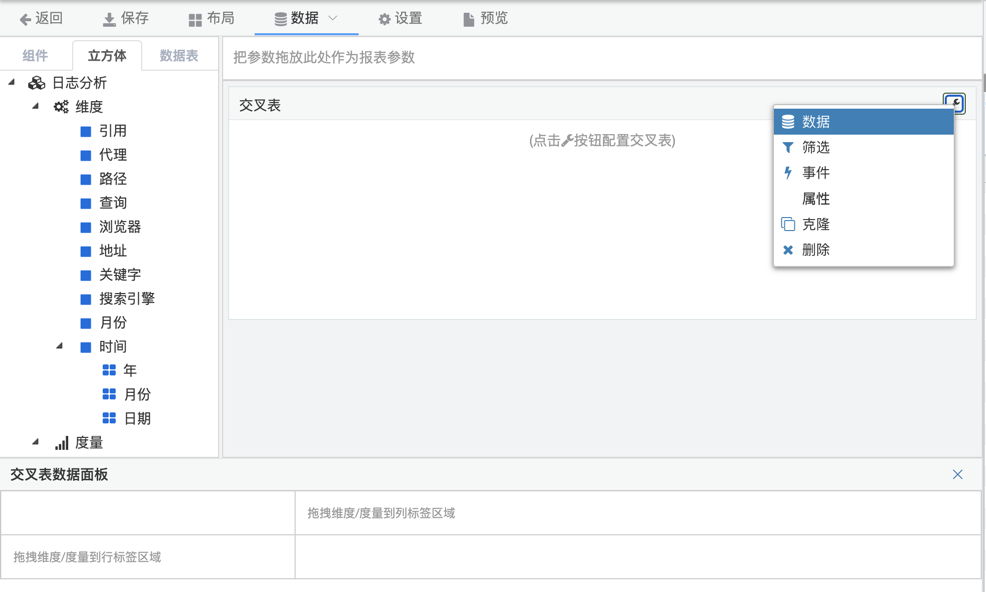Viewport: 986px width, 592px height.
Task: Click the wrench configure icon on crosstab
Action: 953,103
